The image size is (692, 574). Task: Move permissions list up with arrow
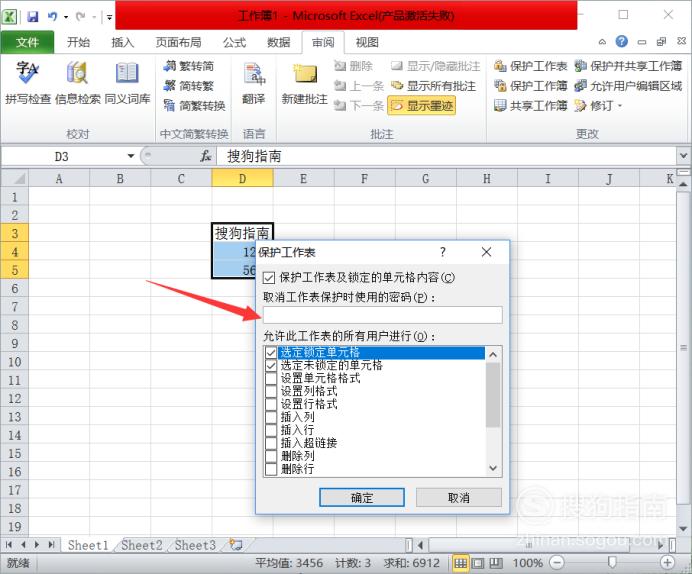coord(493,354)
